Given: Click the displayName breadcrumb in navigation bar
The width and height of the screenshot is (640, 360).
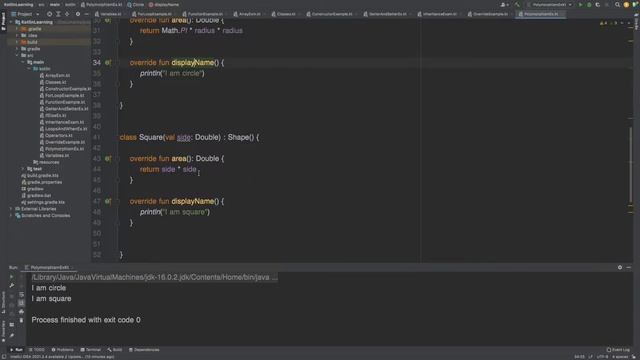Looking at the screenshot, I should tap(164, 5).
